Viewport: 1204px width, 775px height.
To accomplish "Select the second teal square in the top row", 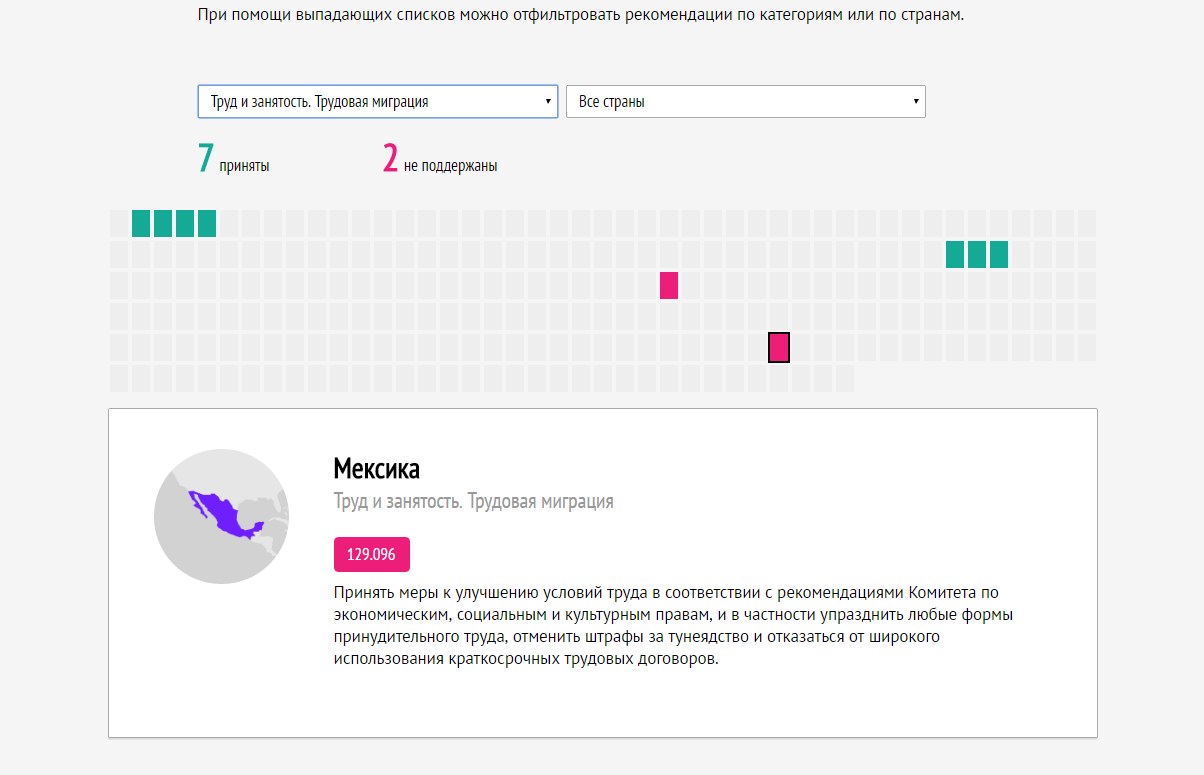I will [163, 223].
